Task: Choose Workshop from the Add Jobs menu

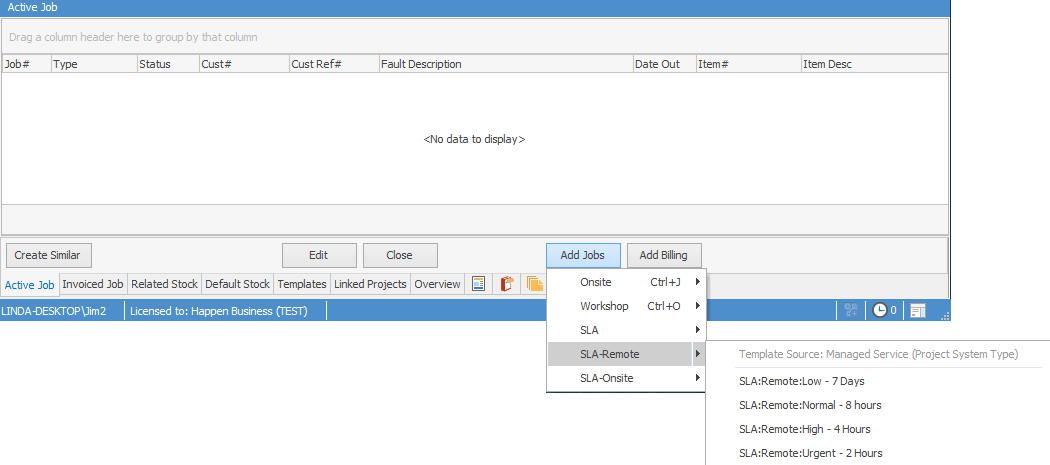Action: [627, 306]
